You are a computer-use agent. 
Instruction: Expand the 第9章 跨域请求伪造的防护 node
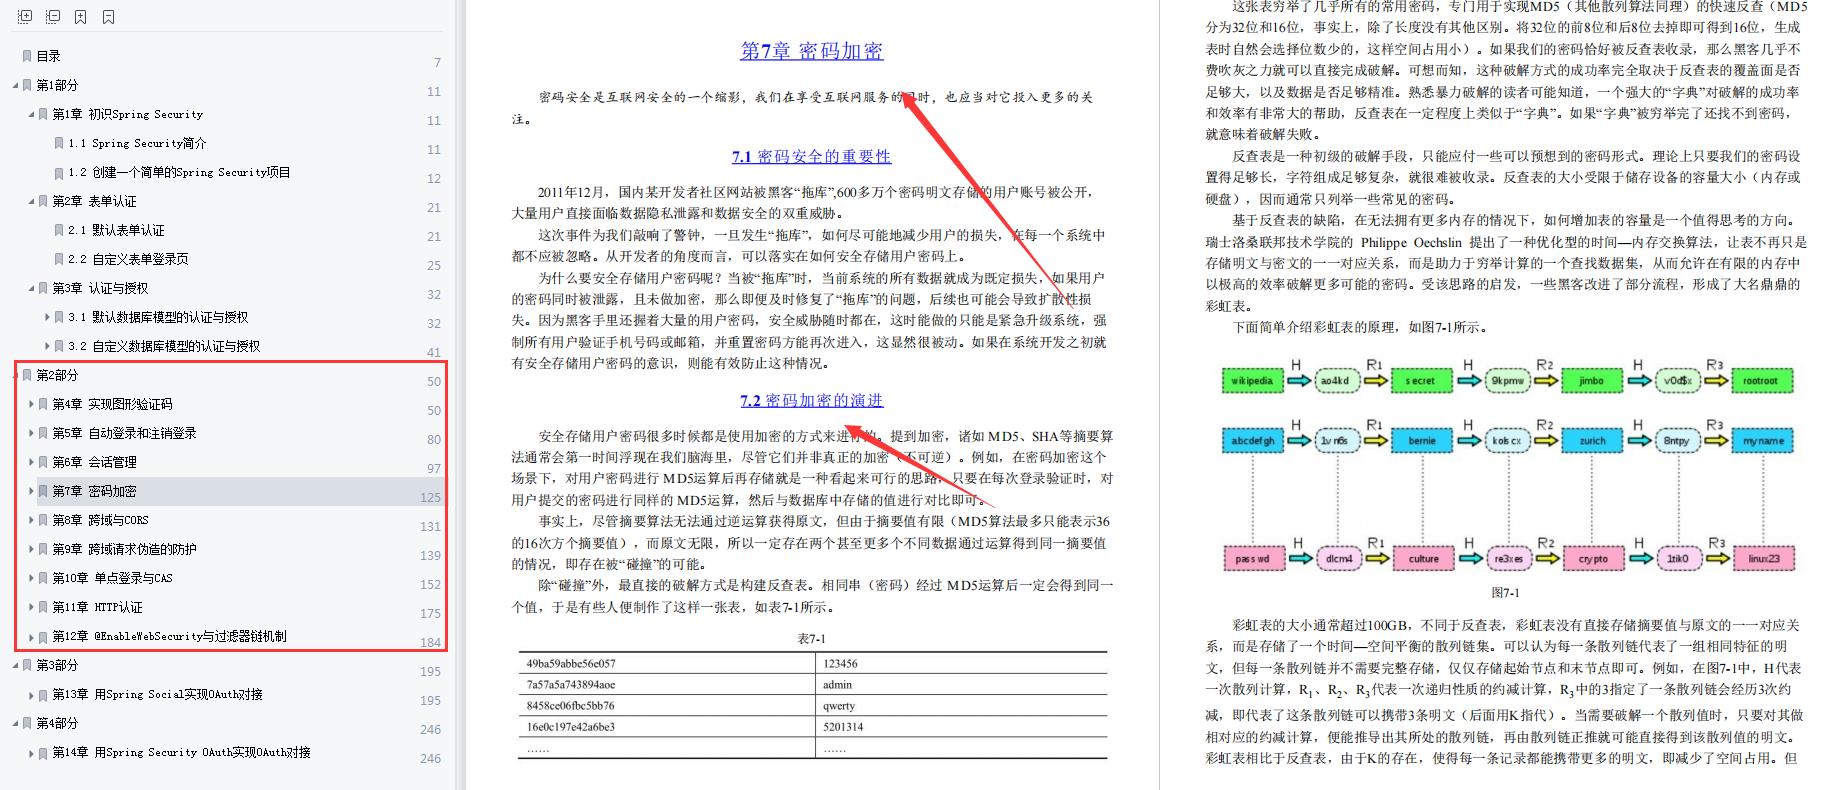31,549
